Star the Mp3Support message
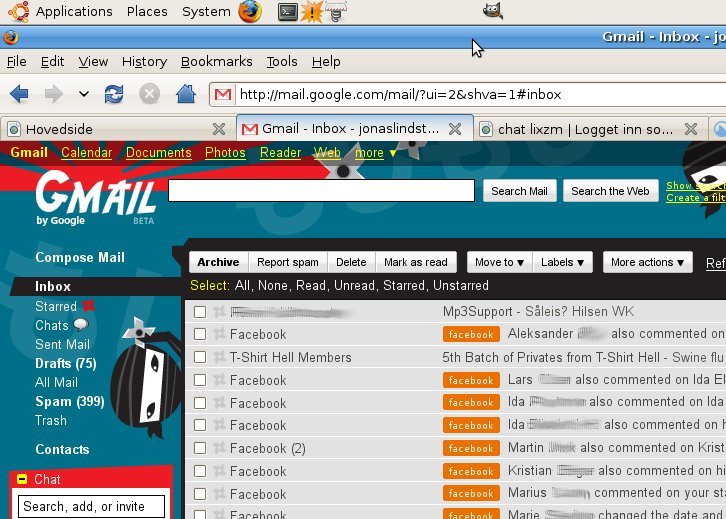This screenshot has width=726, height=519. click(219, 312)
